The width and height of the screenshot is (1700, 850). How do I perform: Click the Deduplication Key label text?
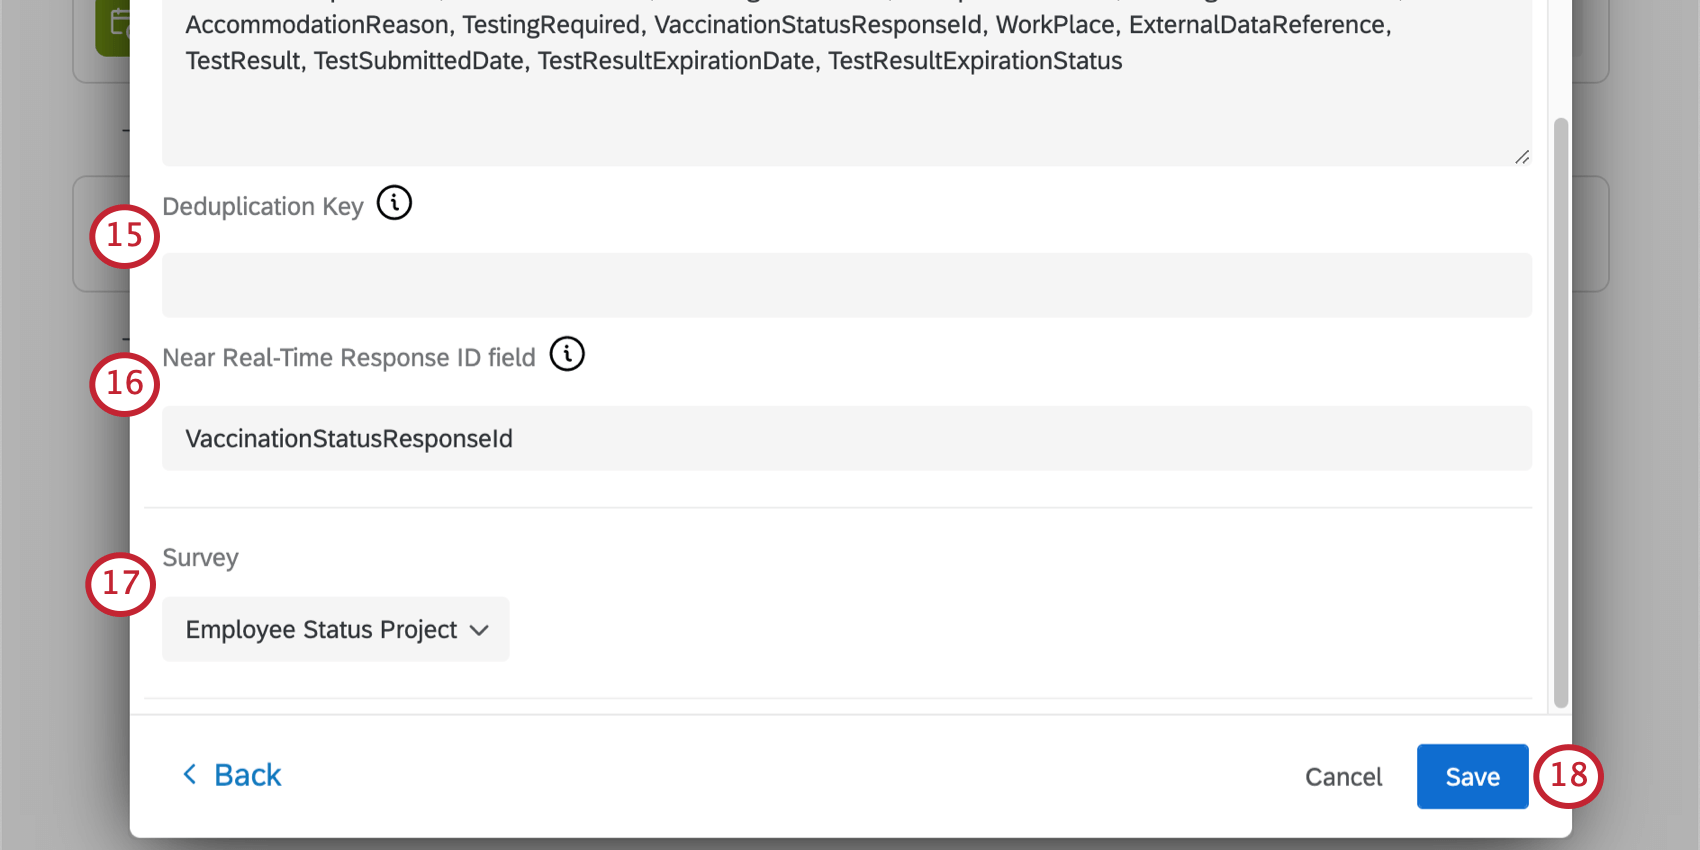(262, 207)
